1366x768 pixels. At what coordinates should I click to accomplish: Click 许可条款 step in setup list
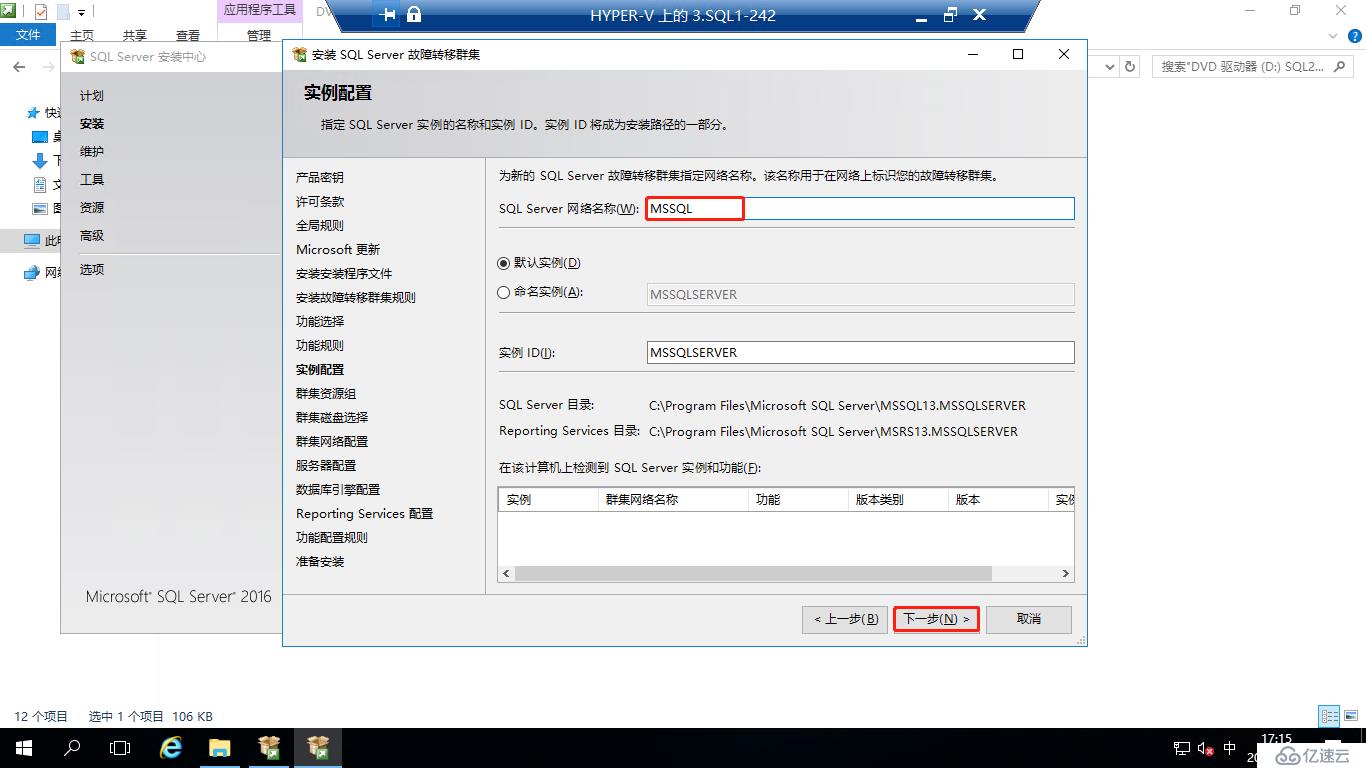pos(320,202)
